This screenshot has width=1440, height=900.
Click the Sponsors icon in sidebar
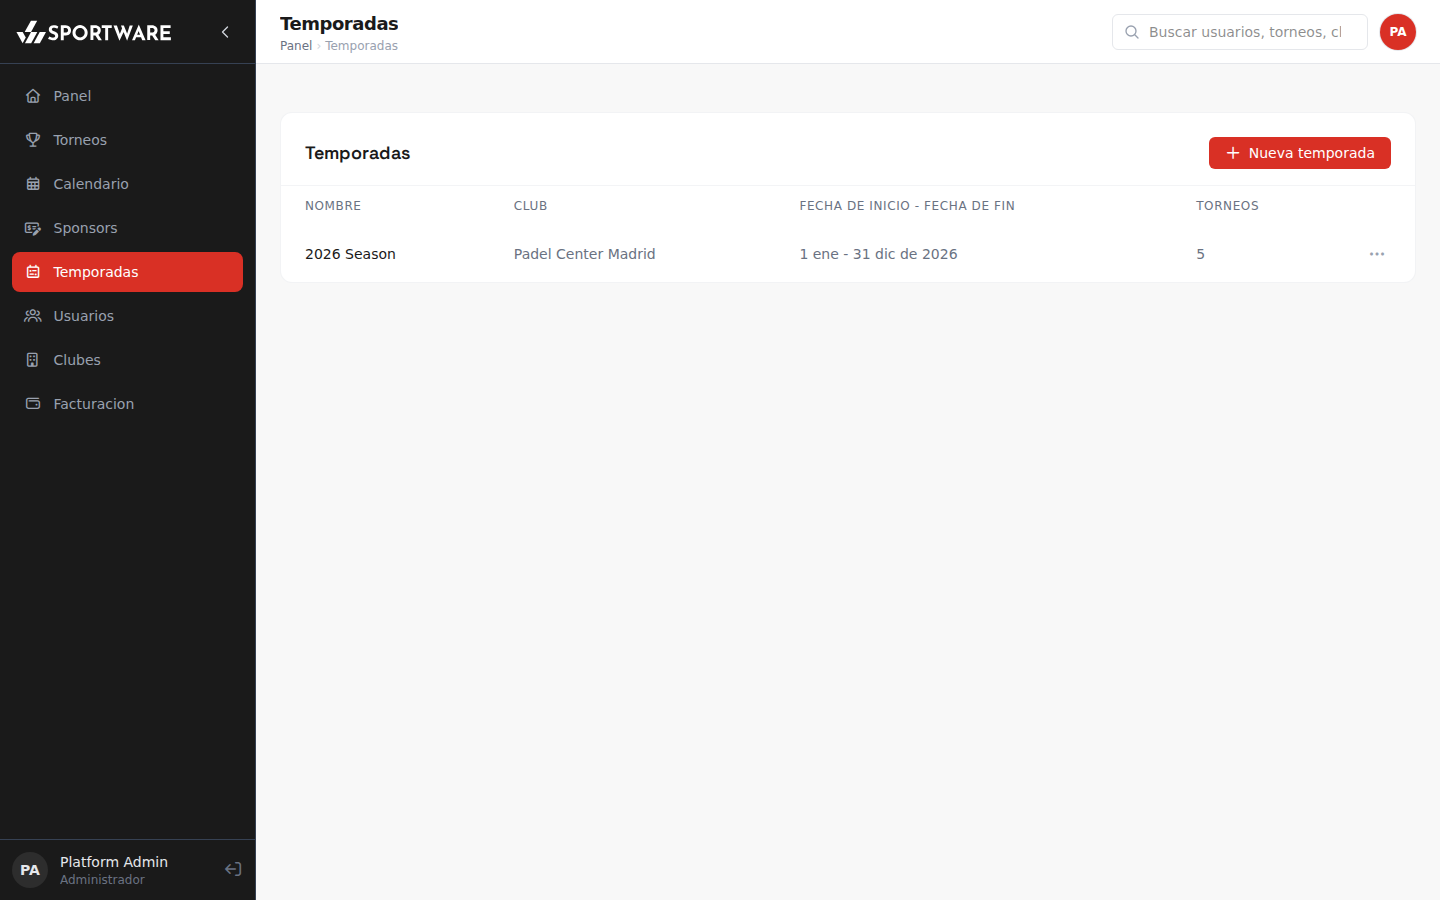pos(33,228)
